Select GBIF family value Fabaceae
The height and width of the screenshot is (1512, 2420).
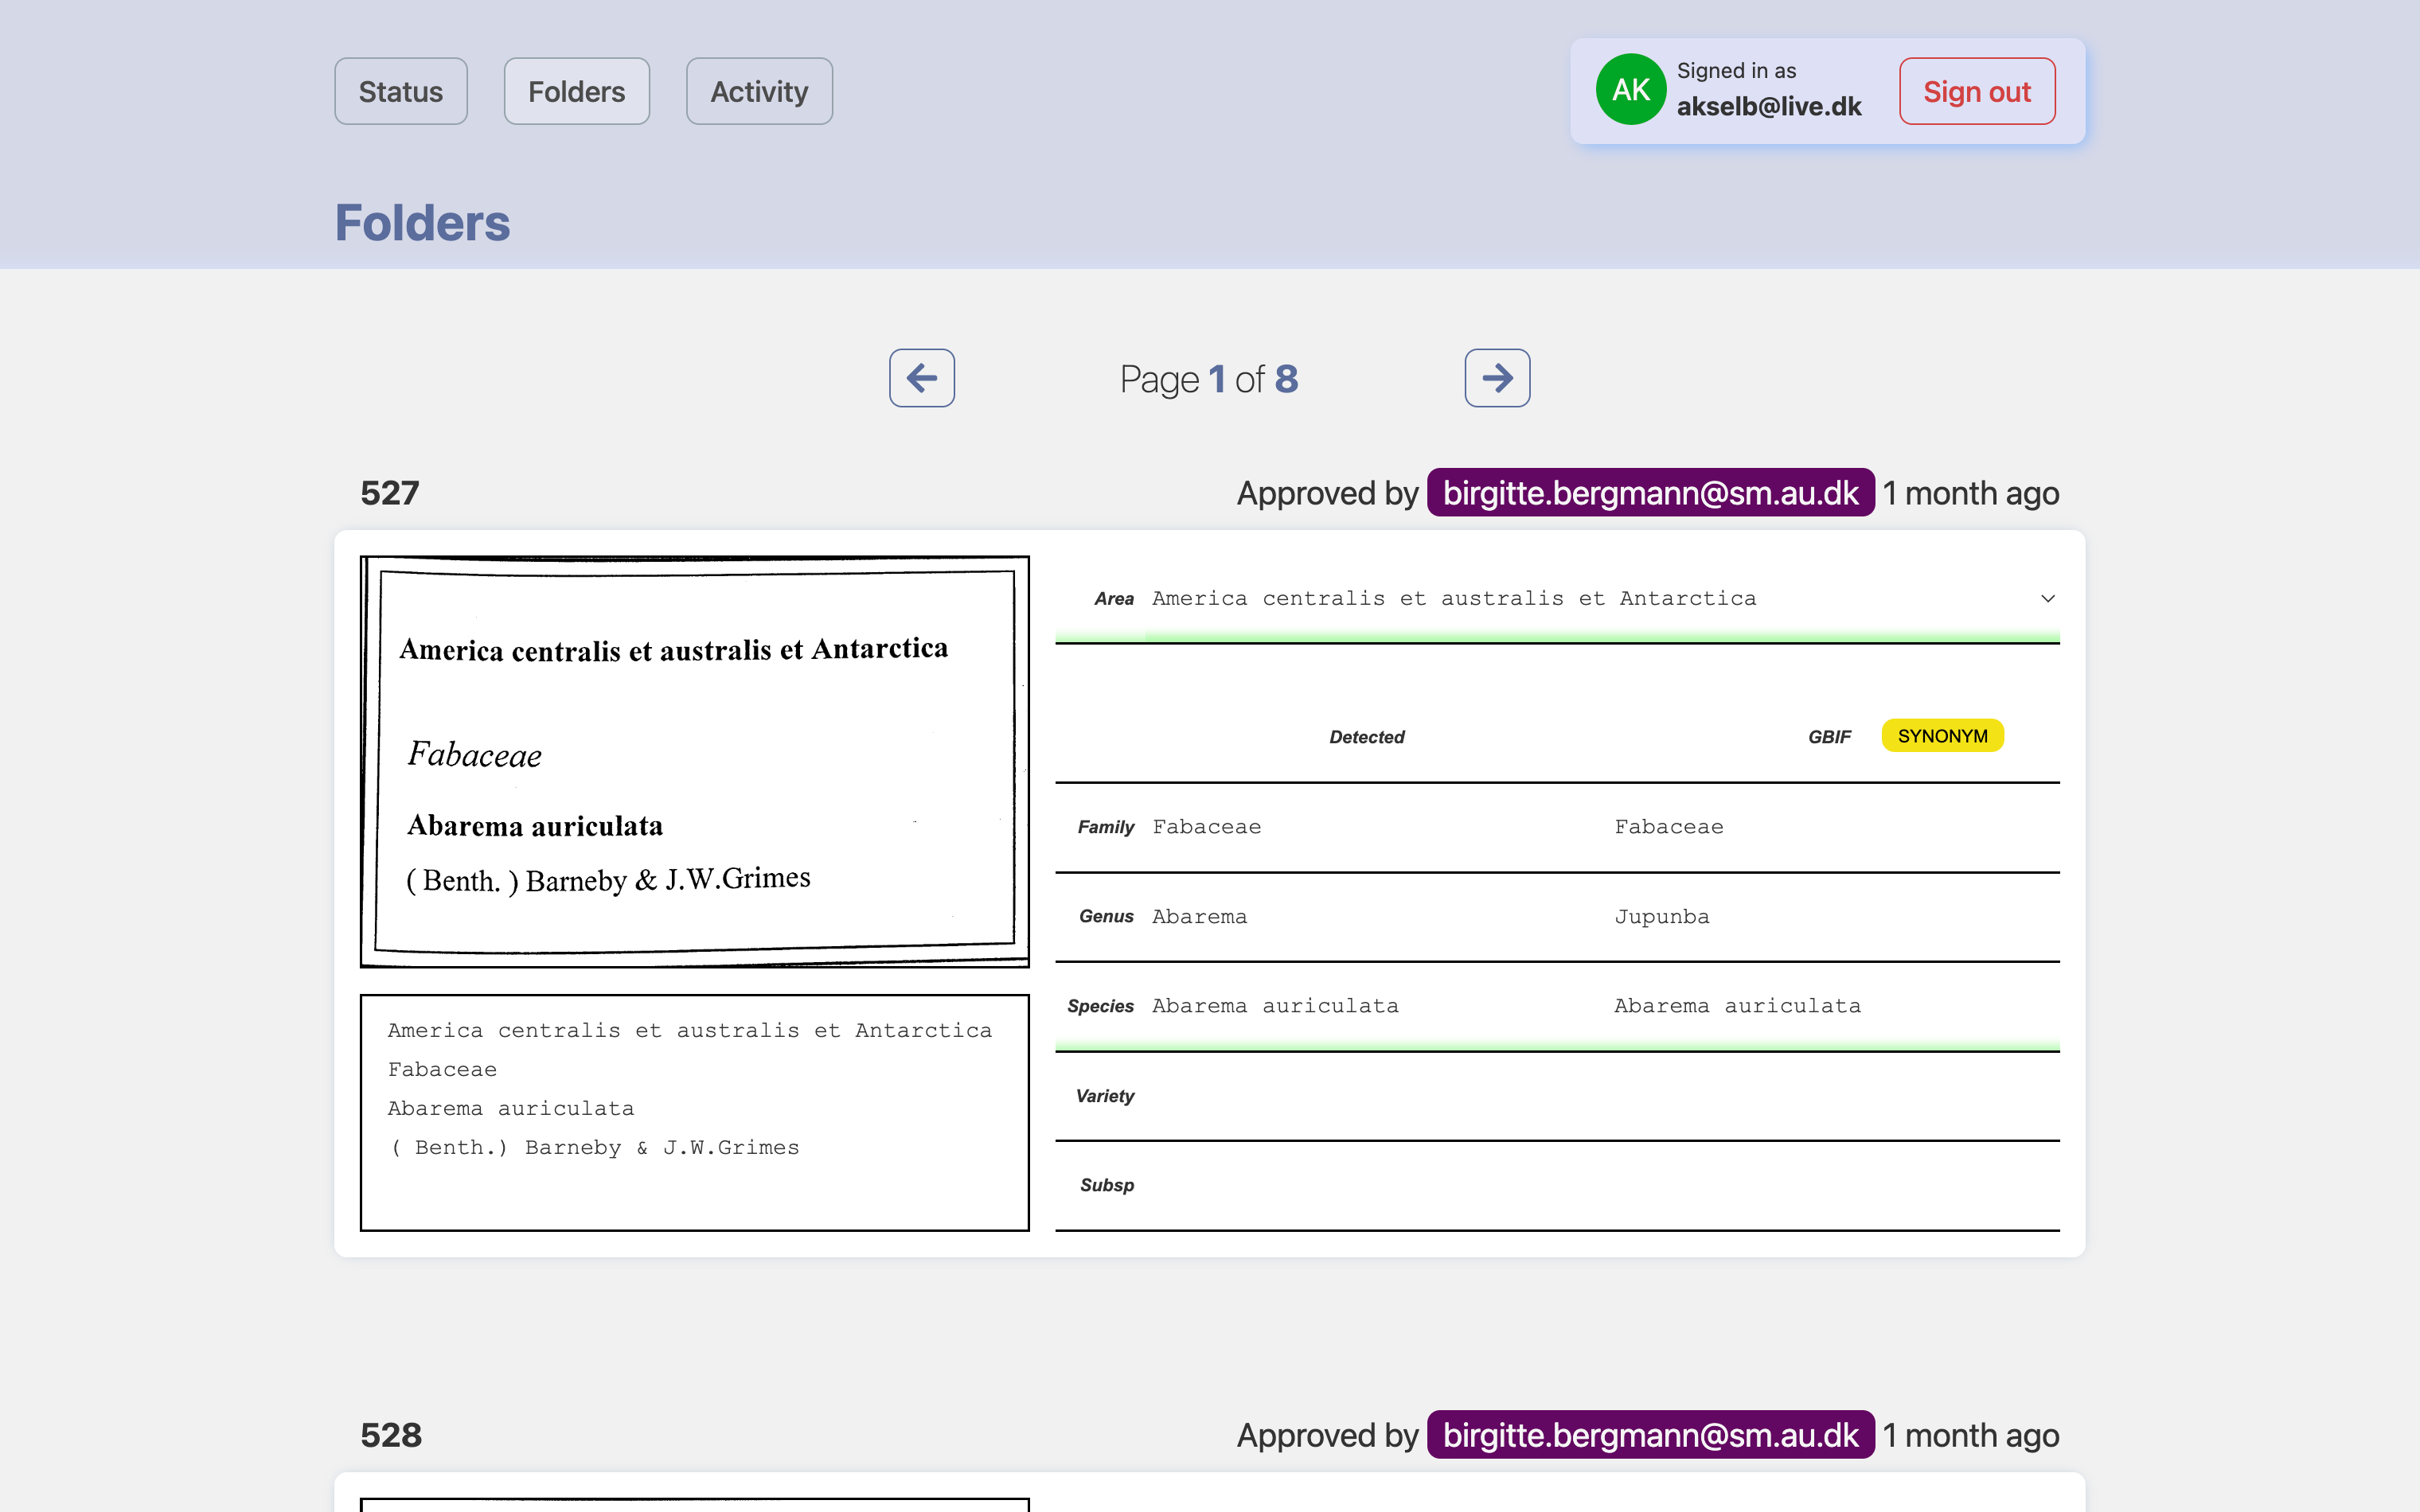(1668, 827)
